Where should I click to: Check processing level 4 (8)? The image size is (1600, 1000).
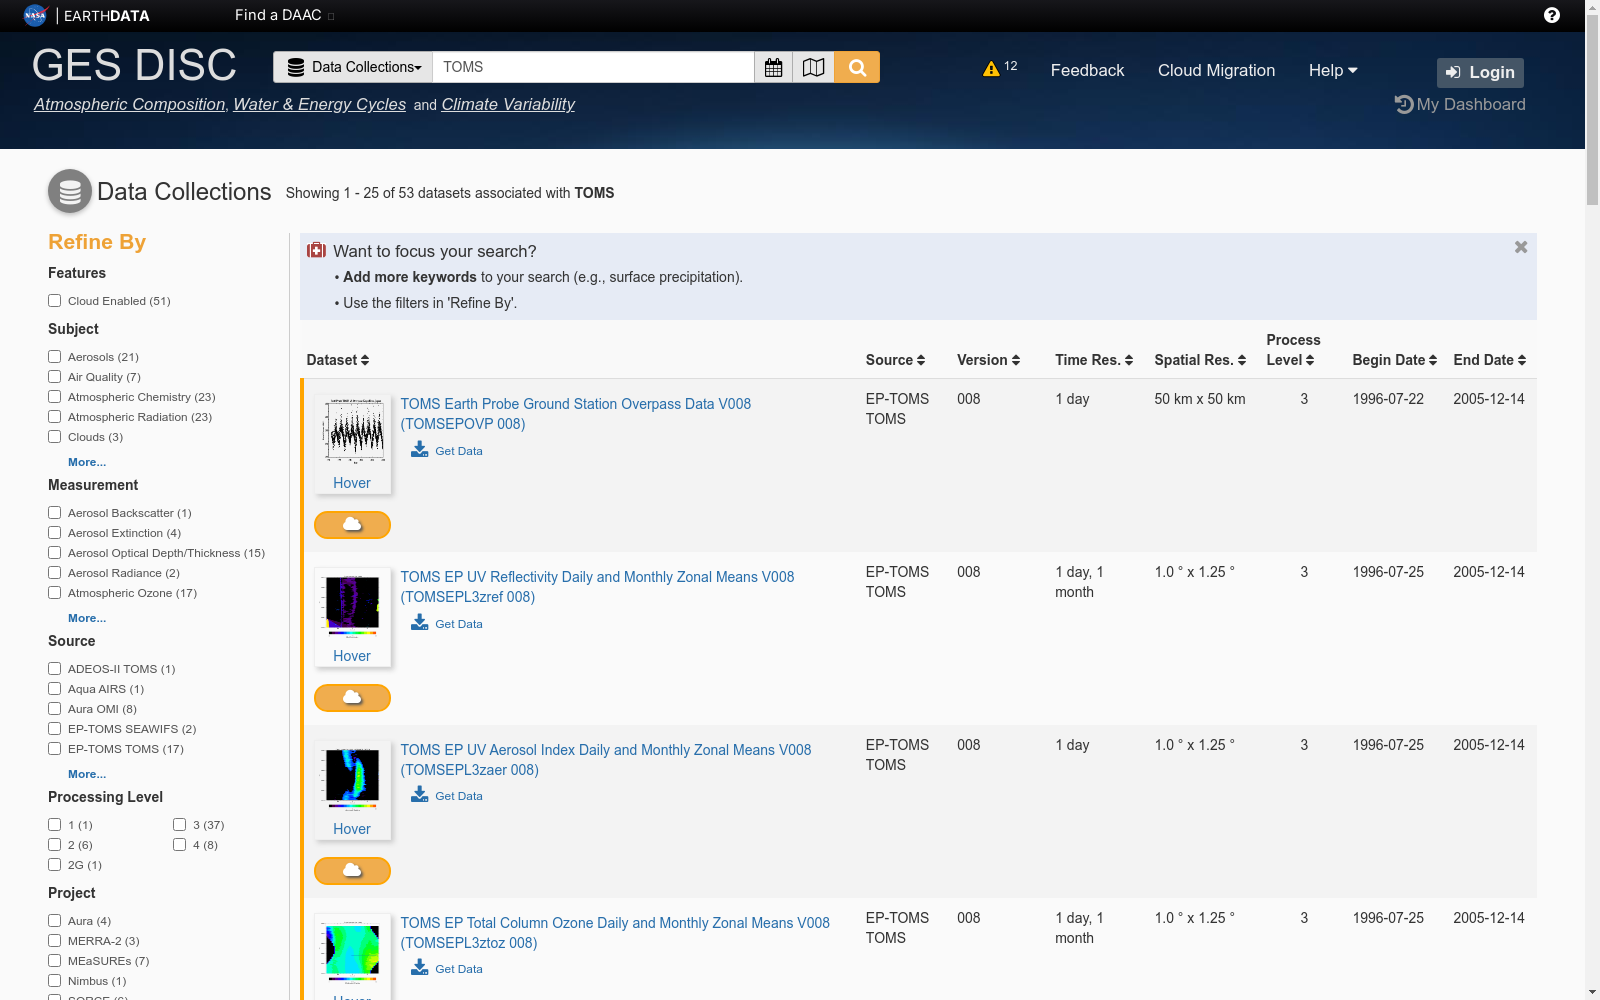(x=180, y=845)
